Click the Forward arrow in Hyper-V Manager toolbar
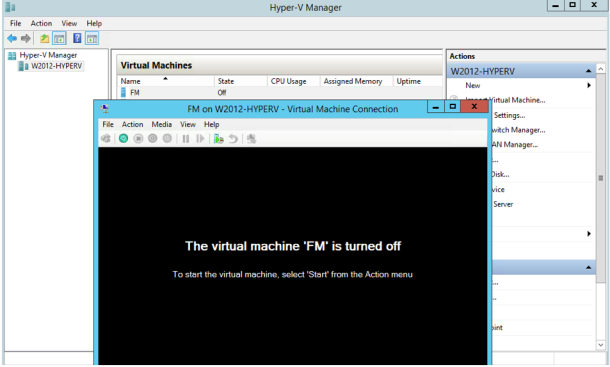The width and height of the screenshot is (610, 367). [26, 38]
